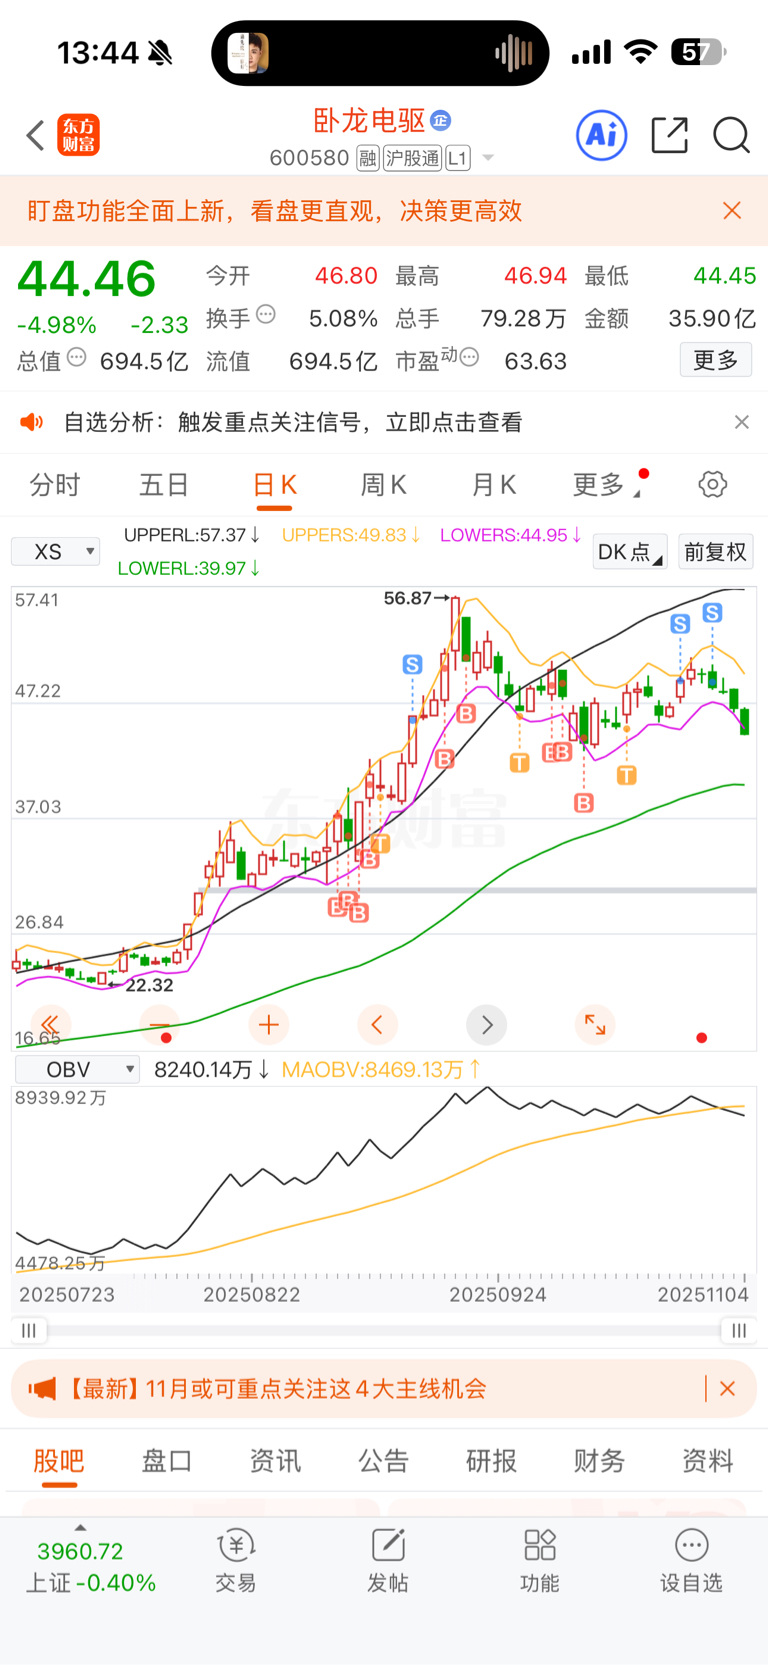Open the 公告 tab

(383, 1461)
